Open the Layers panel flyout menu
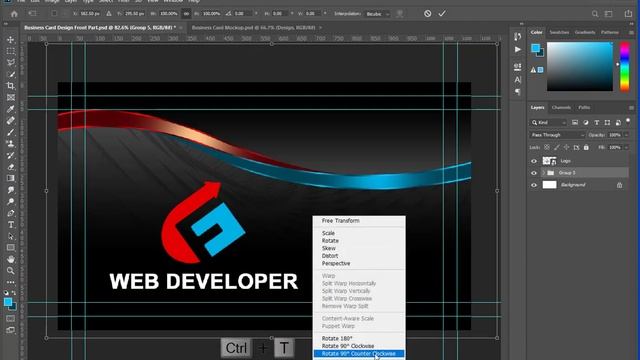The width and height of the screenshot is (640, 360). (631, 108)
